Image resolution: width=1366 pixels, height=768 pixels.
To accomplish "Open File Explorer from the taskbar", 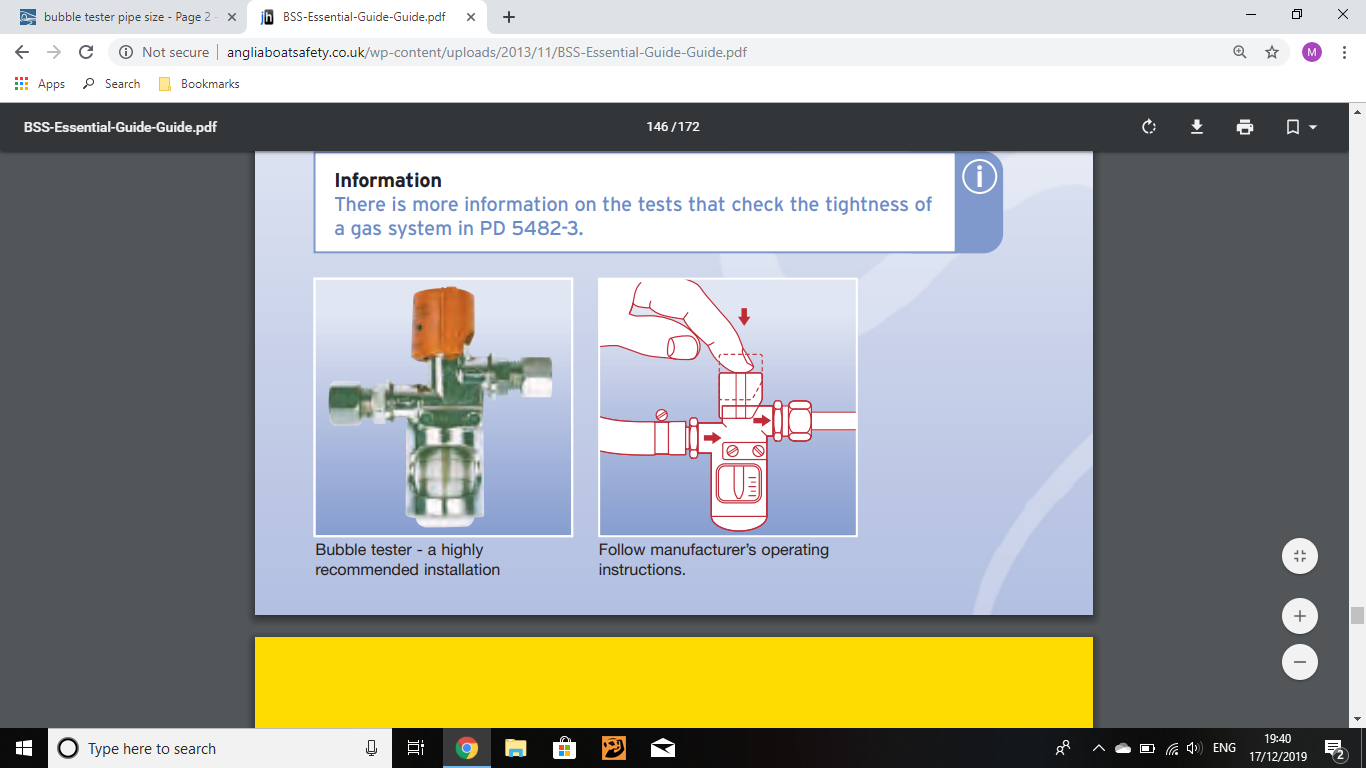I will (x=515, y=748).
